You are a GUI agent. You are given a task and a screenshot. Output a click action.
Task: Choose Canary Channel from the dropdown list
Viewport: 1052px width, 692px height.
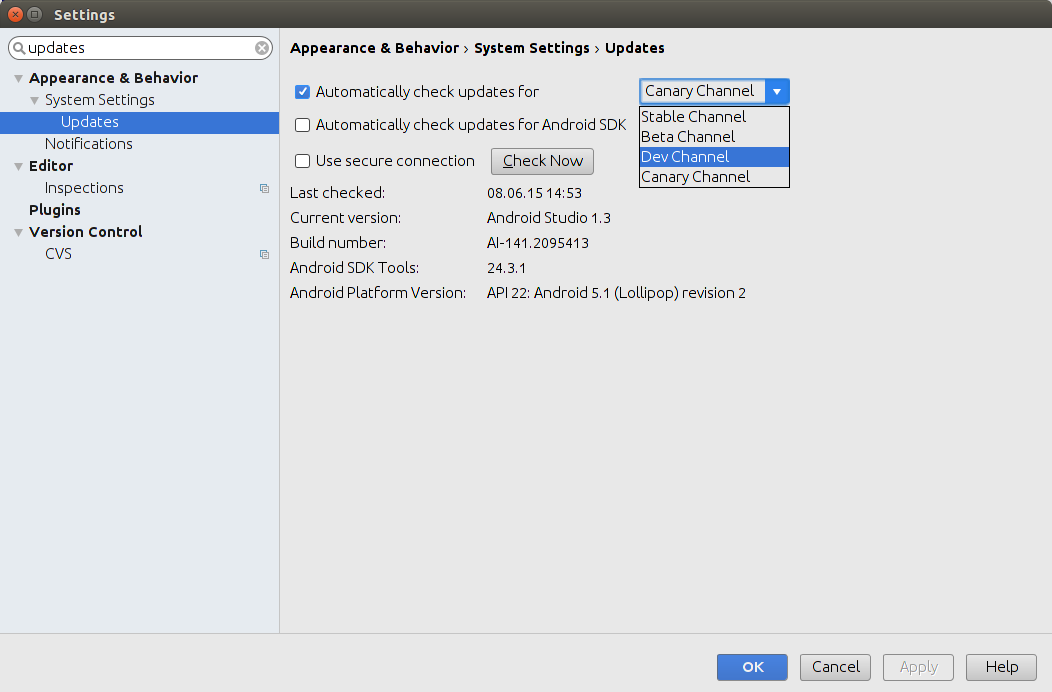715,177
